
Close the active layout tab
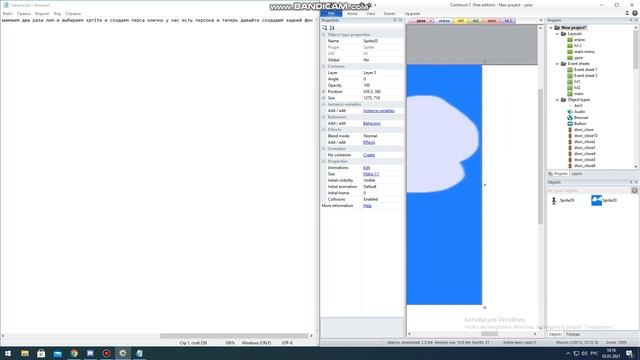(431, 21)
